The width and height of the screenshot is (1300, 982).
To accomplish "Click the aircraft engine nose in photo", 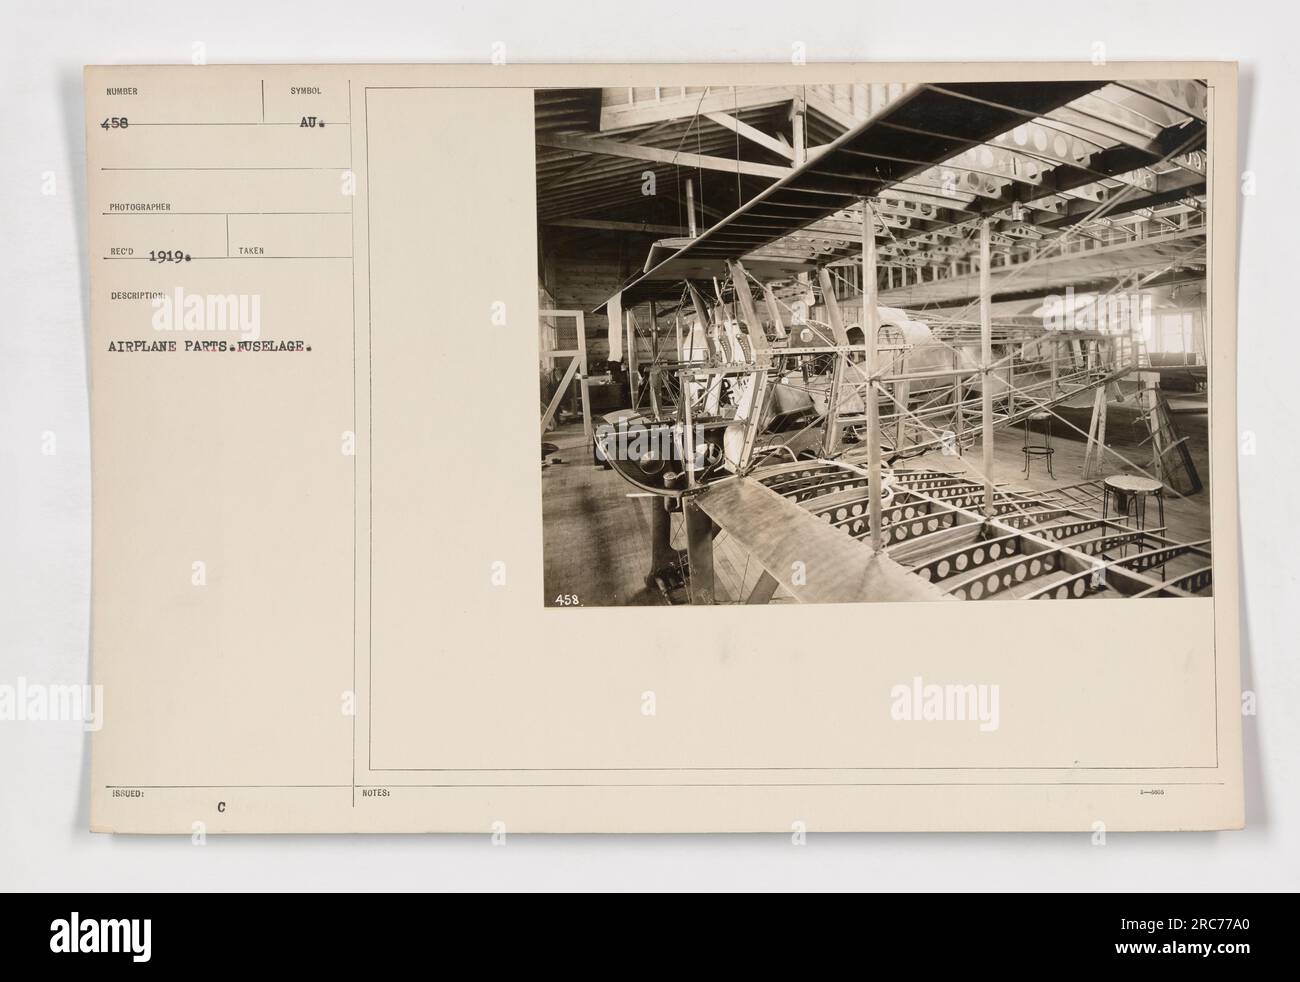I will click(662, 456).
